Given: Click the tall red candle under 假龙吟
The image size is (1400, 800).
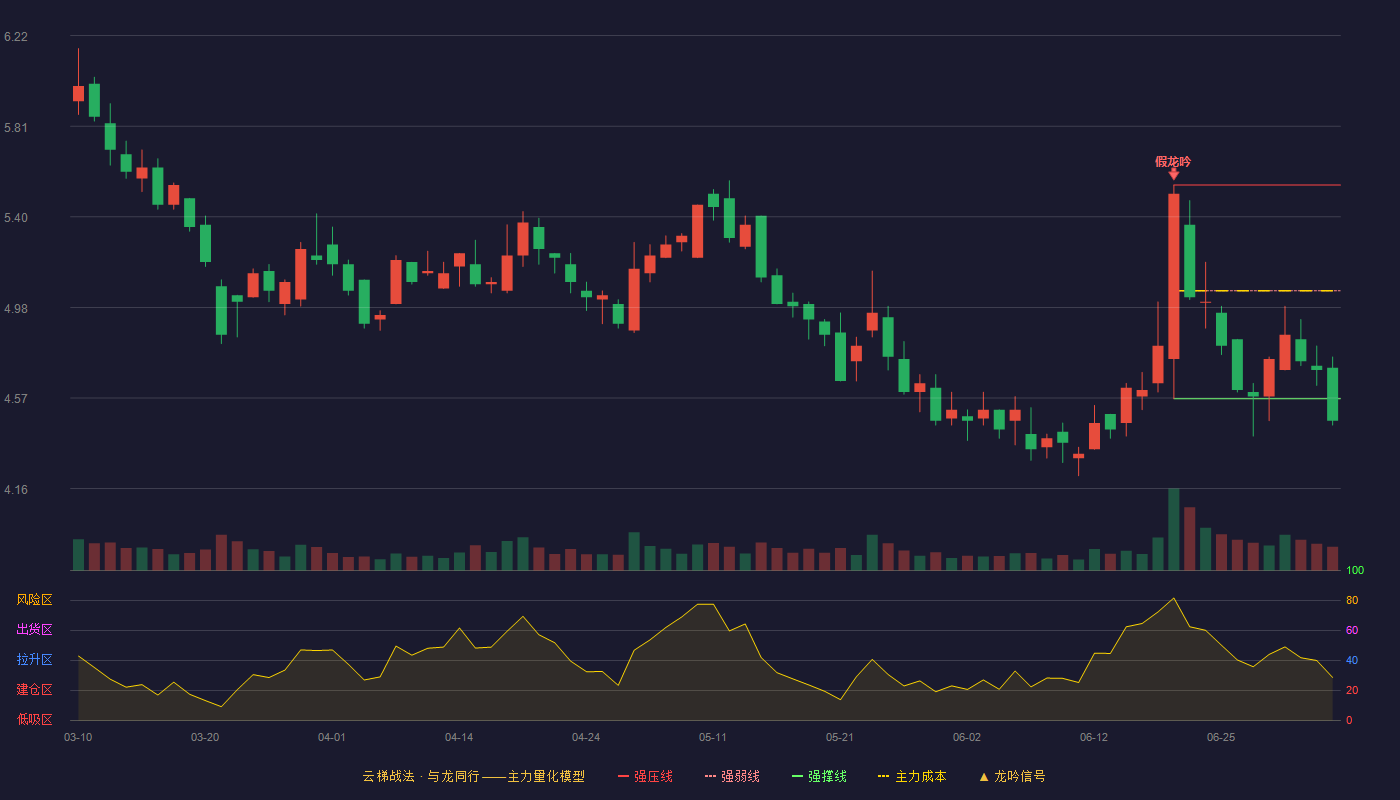Looking at the screenshot, I should click(x=1174, y=276).
